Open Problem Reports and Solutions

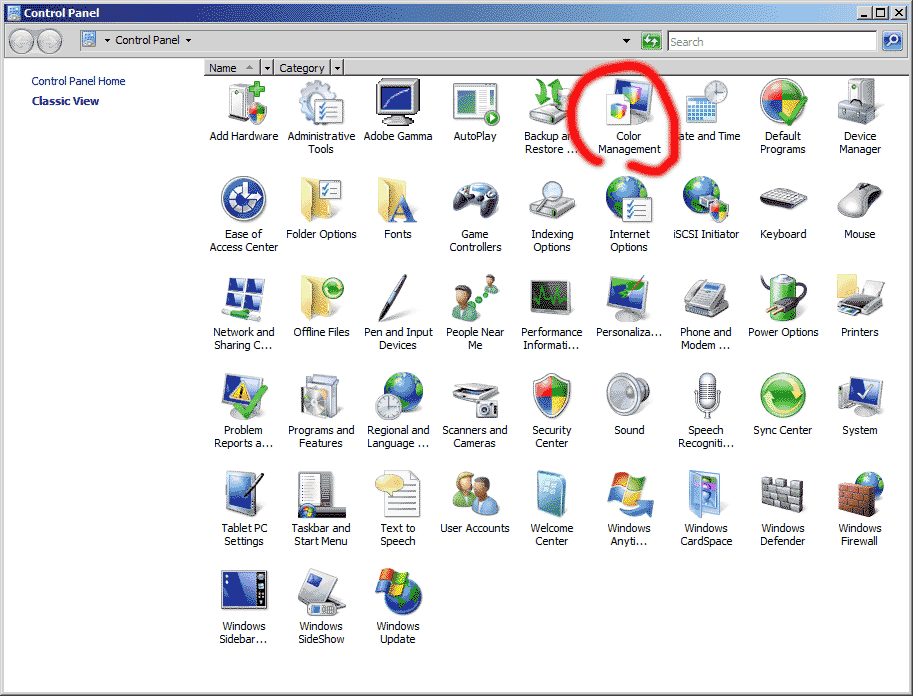(243, 411)
